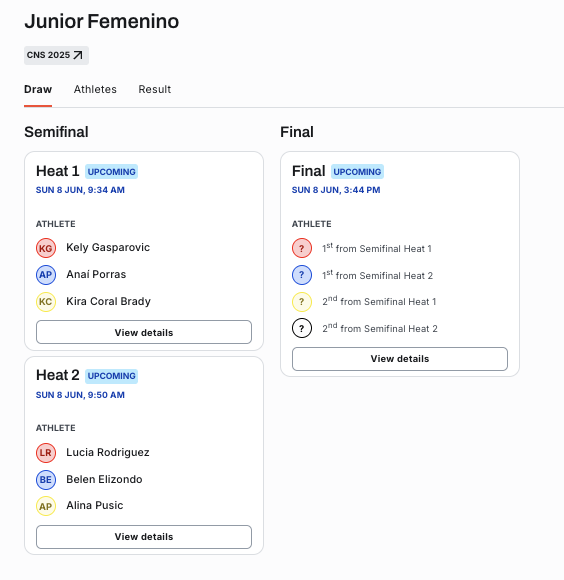Click the blue BE avatar for Belen Elizondo

[46, 480]
